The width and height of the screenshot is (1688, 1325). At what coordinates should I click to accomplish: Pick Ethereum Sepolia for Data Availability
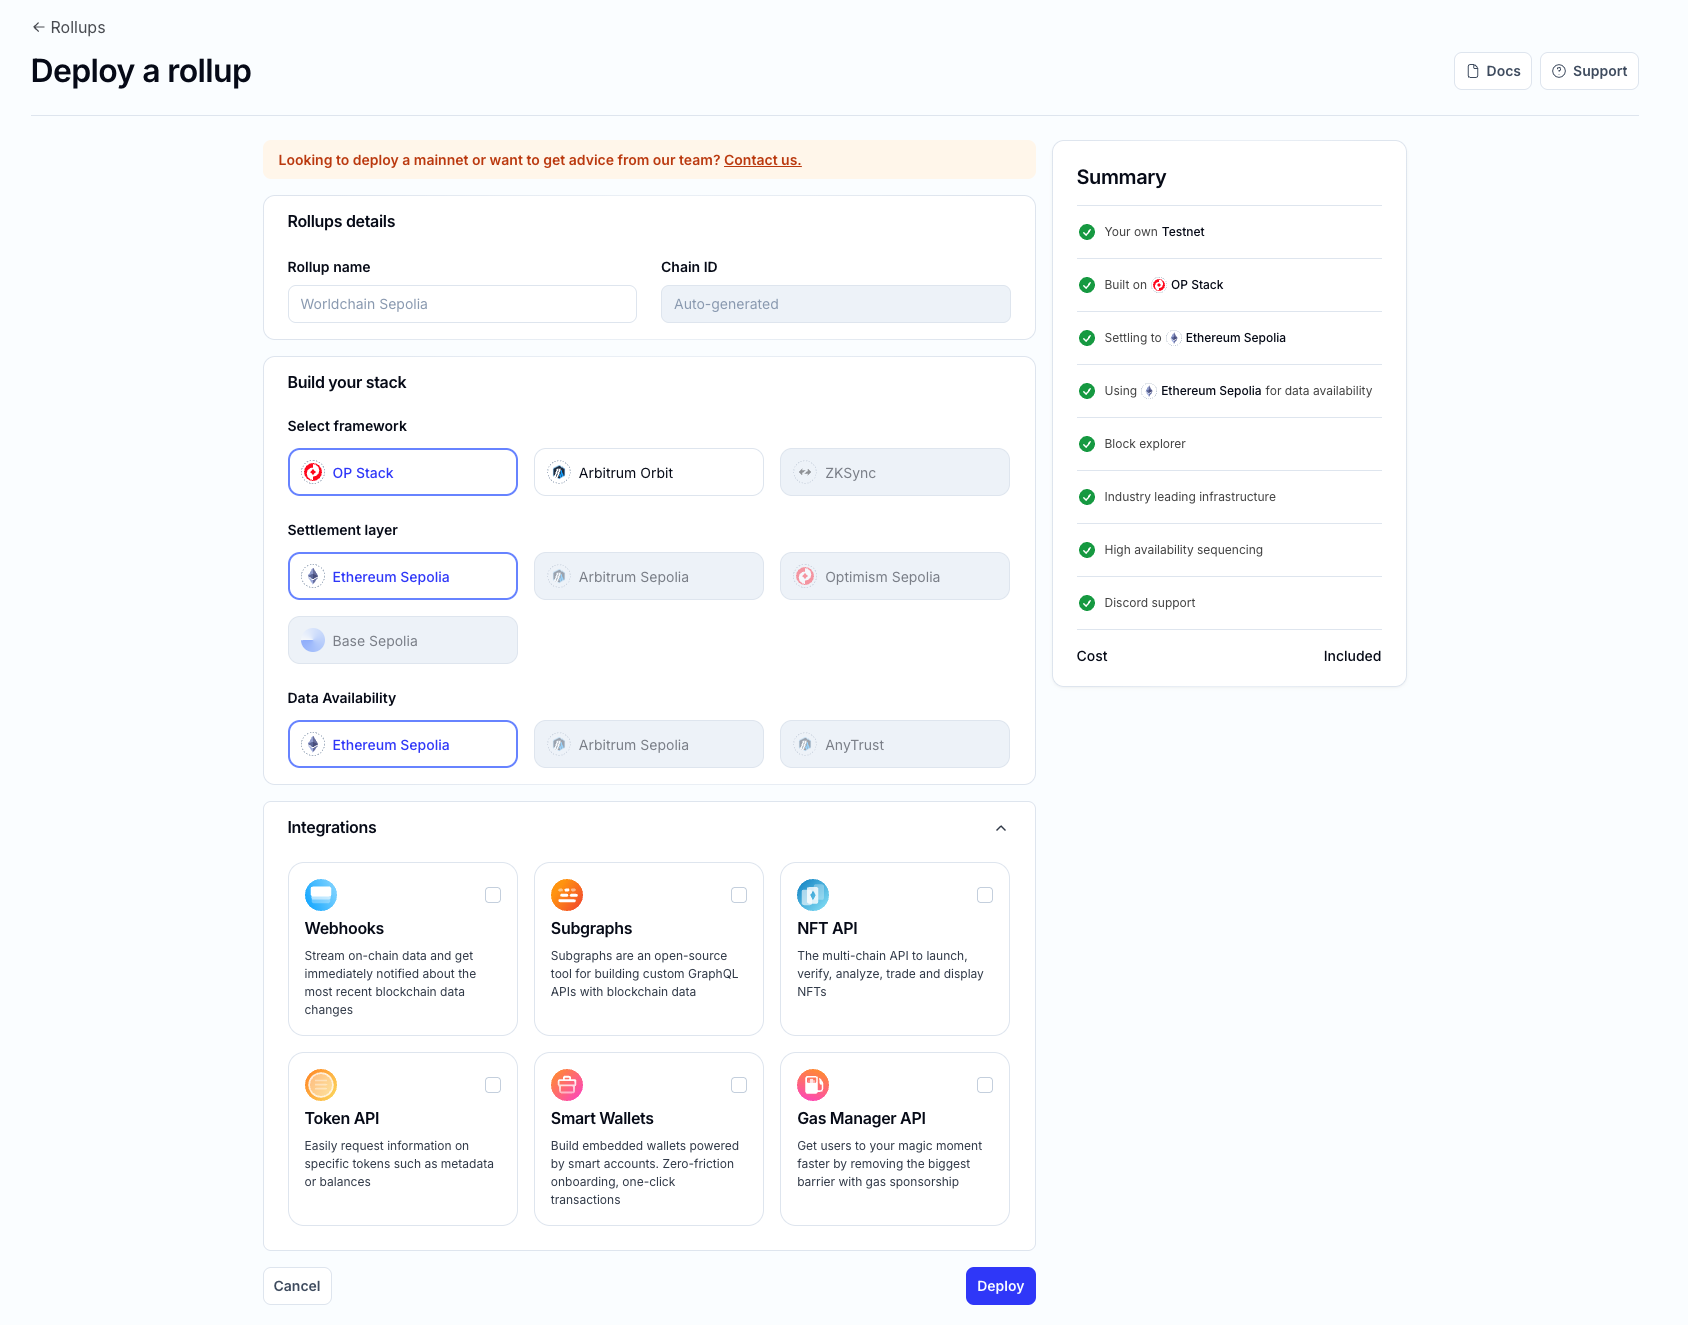point(402,744)
